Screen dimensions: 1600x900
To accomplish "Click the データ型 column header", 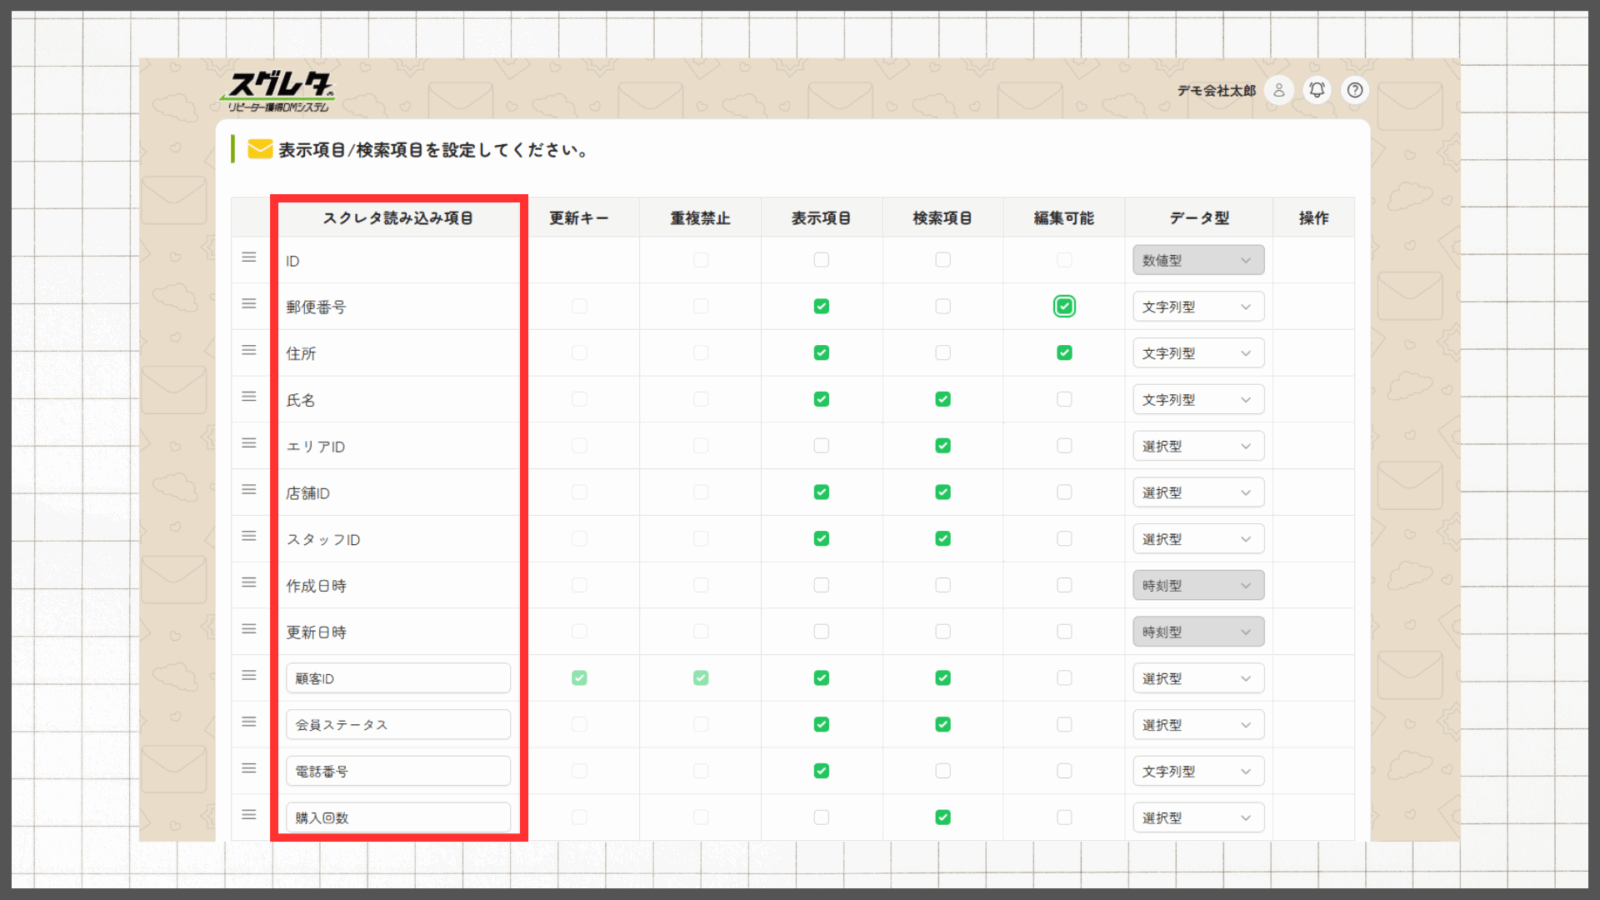I will click(1199, 218).
